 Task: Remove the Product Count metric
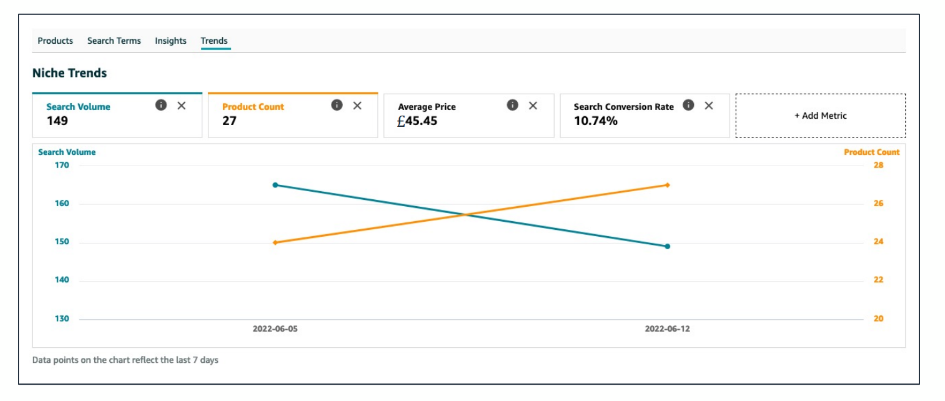coord(357,105)
